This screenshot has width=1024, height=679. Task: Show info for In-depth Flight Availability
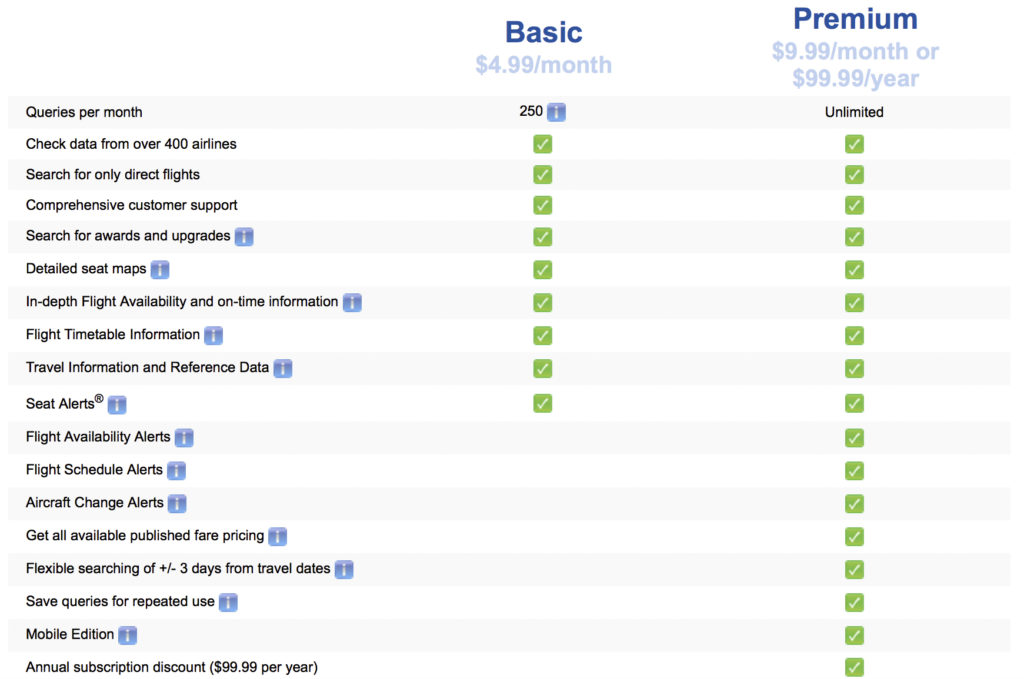(352, 302)
